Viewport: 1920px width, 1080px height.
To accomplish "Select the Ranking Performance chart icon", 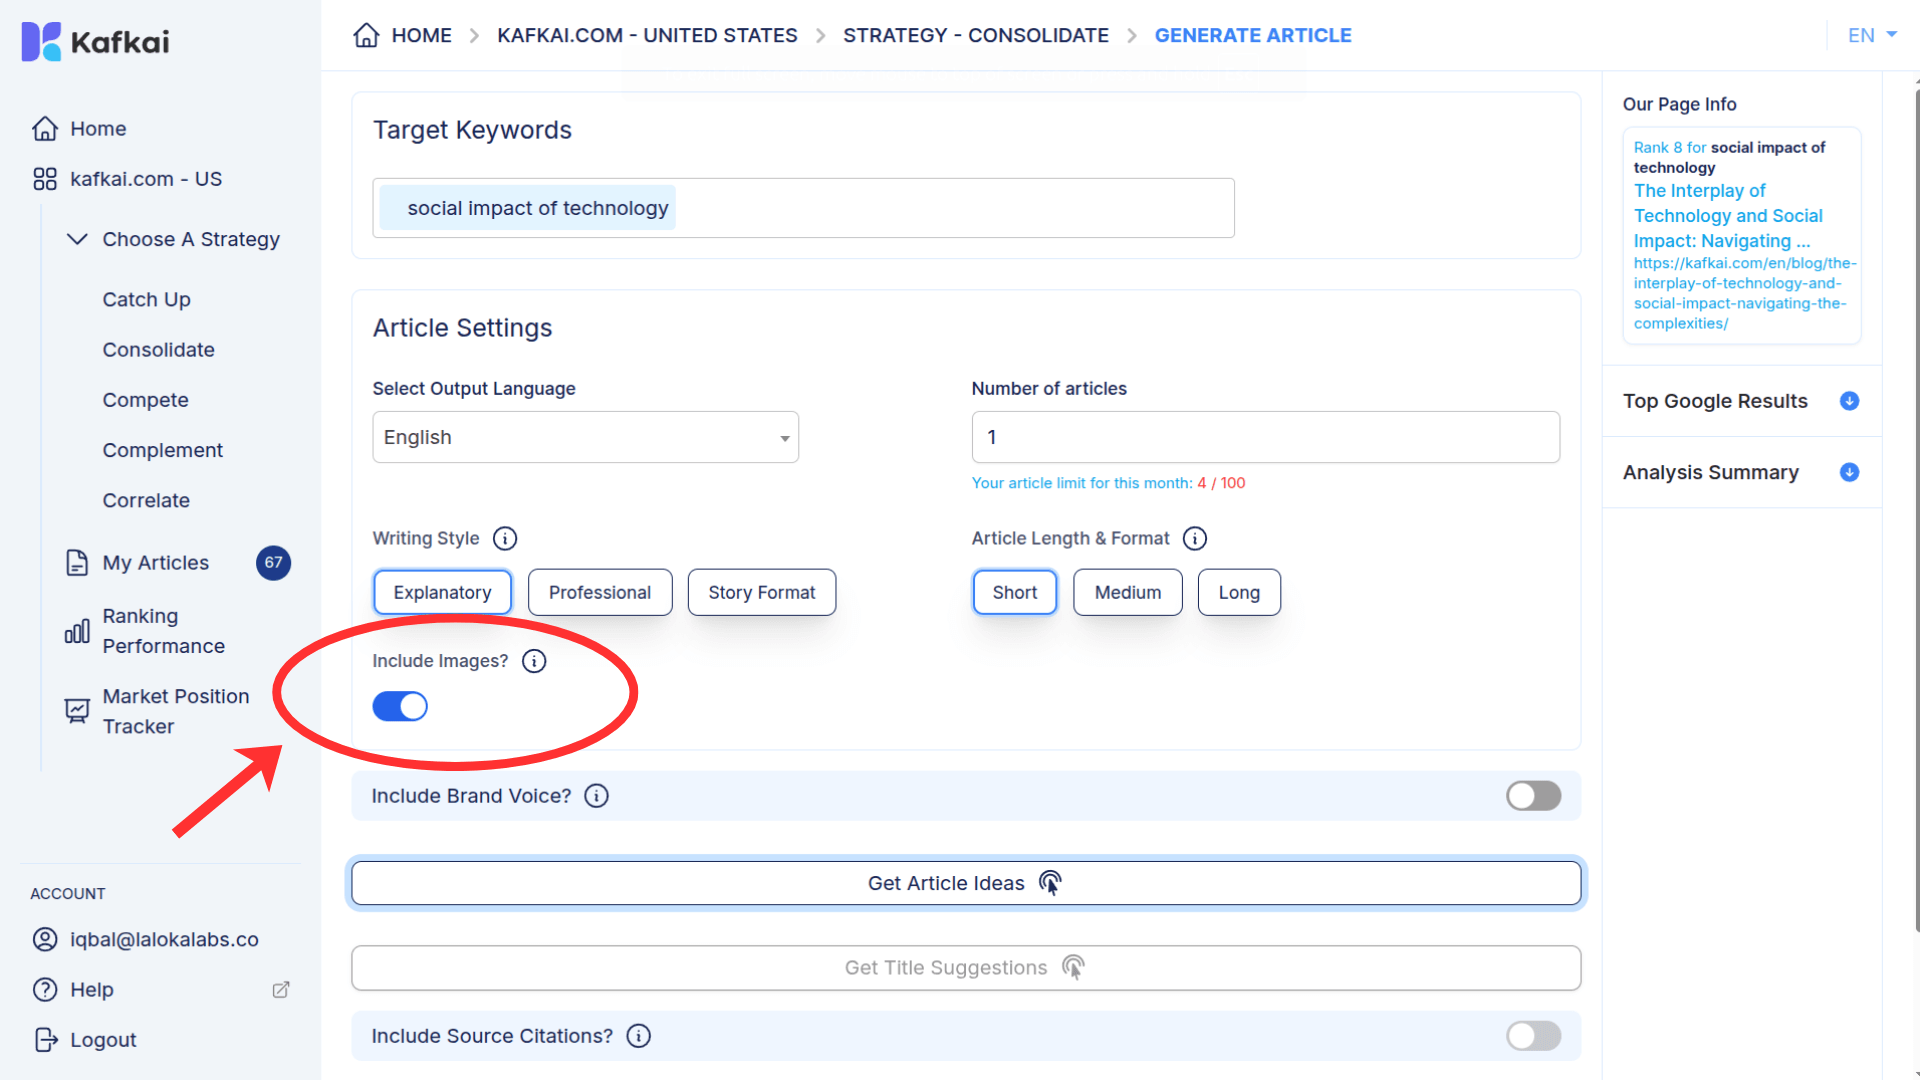I will (77, 631).
